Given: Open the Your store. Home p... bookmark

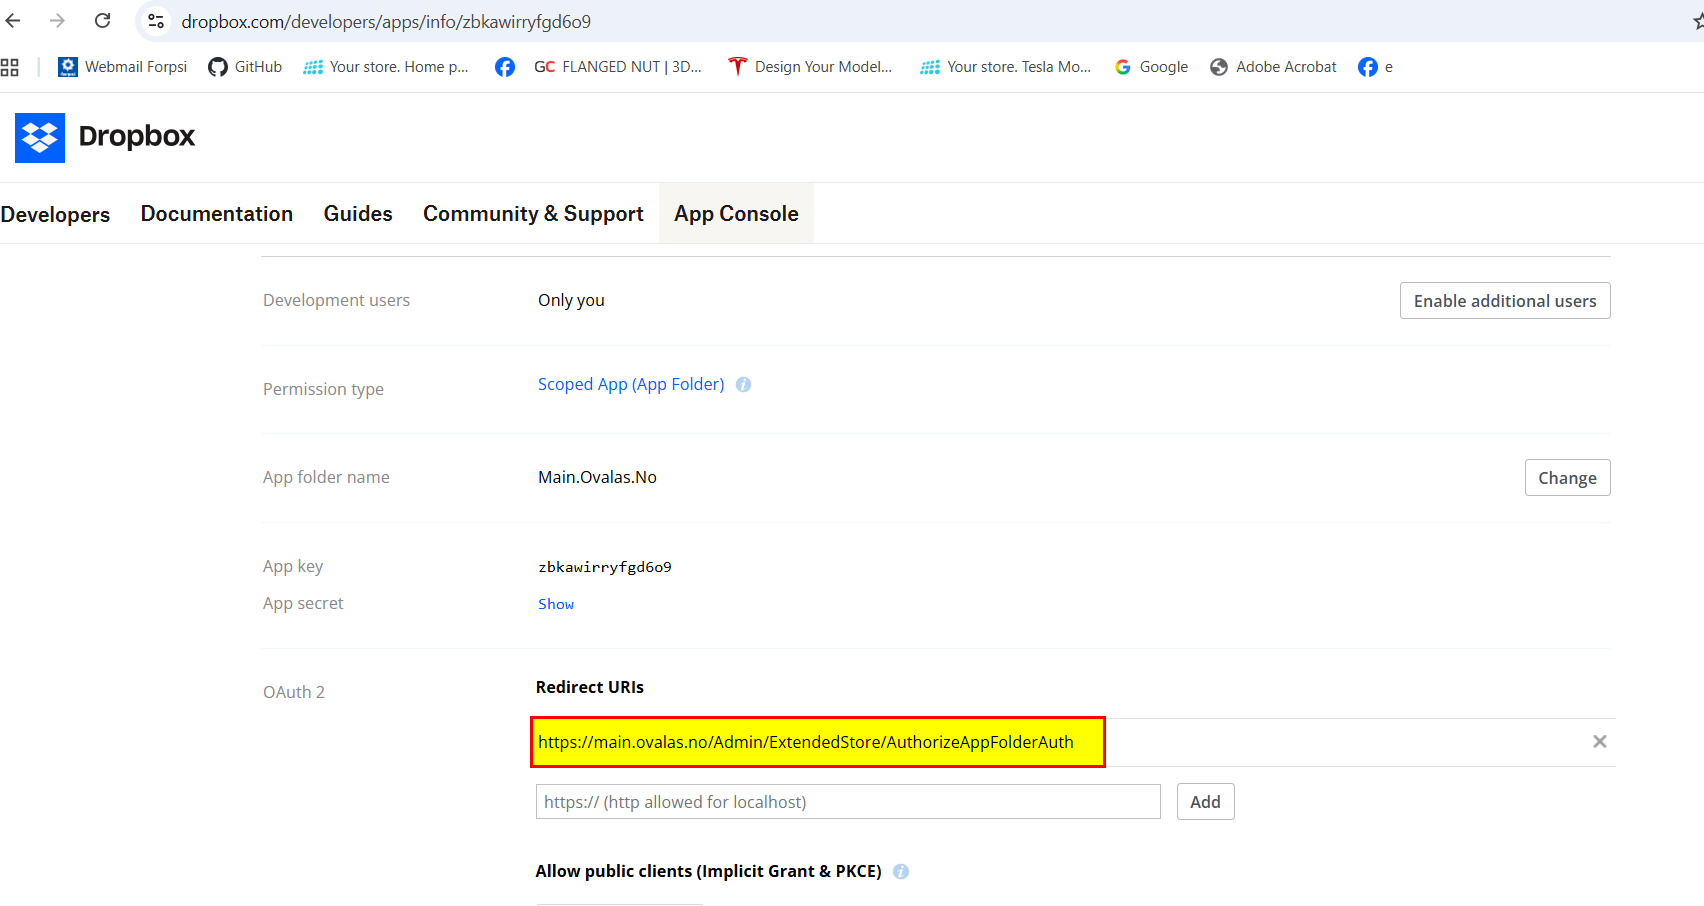Looking at the screenshot, I should 386,67.
